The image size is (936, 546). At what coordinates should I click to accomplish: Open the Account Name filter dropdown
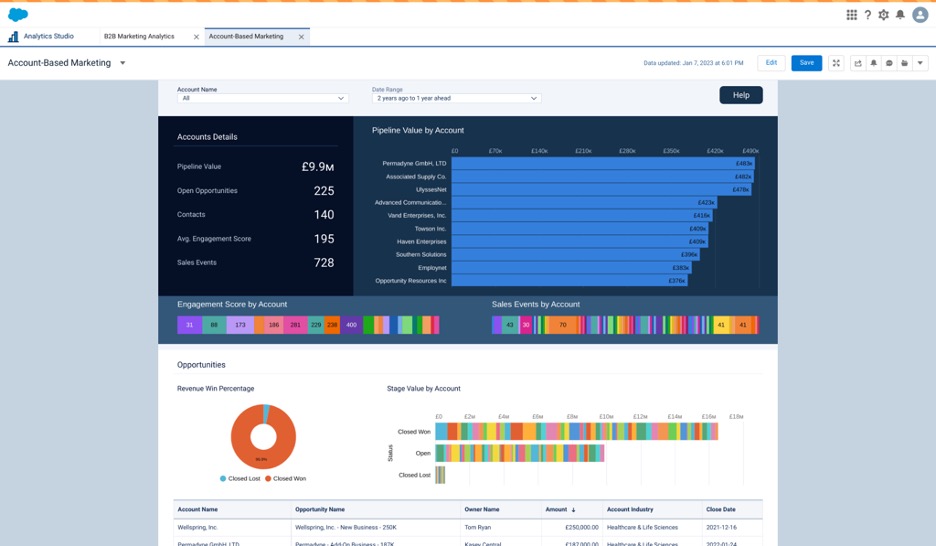(x=263, y=98)
